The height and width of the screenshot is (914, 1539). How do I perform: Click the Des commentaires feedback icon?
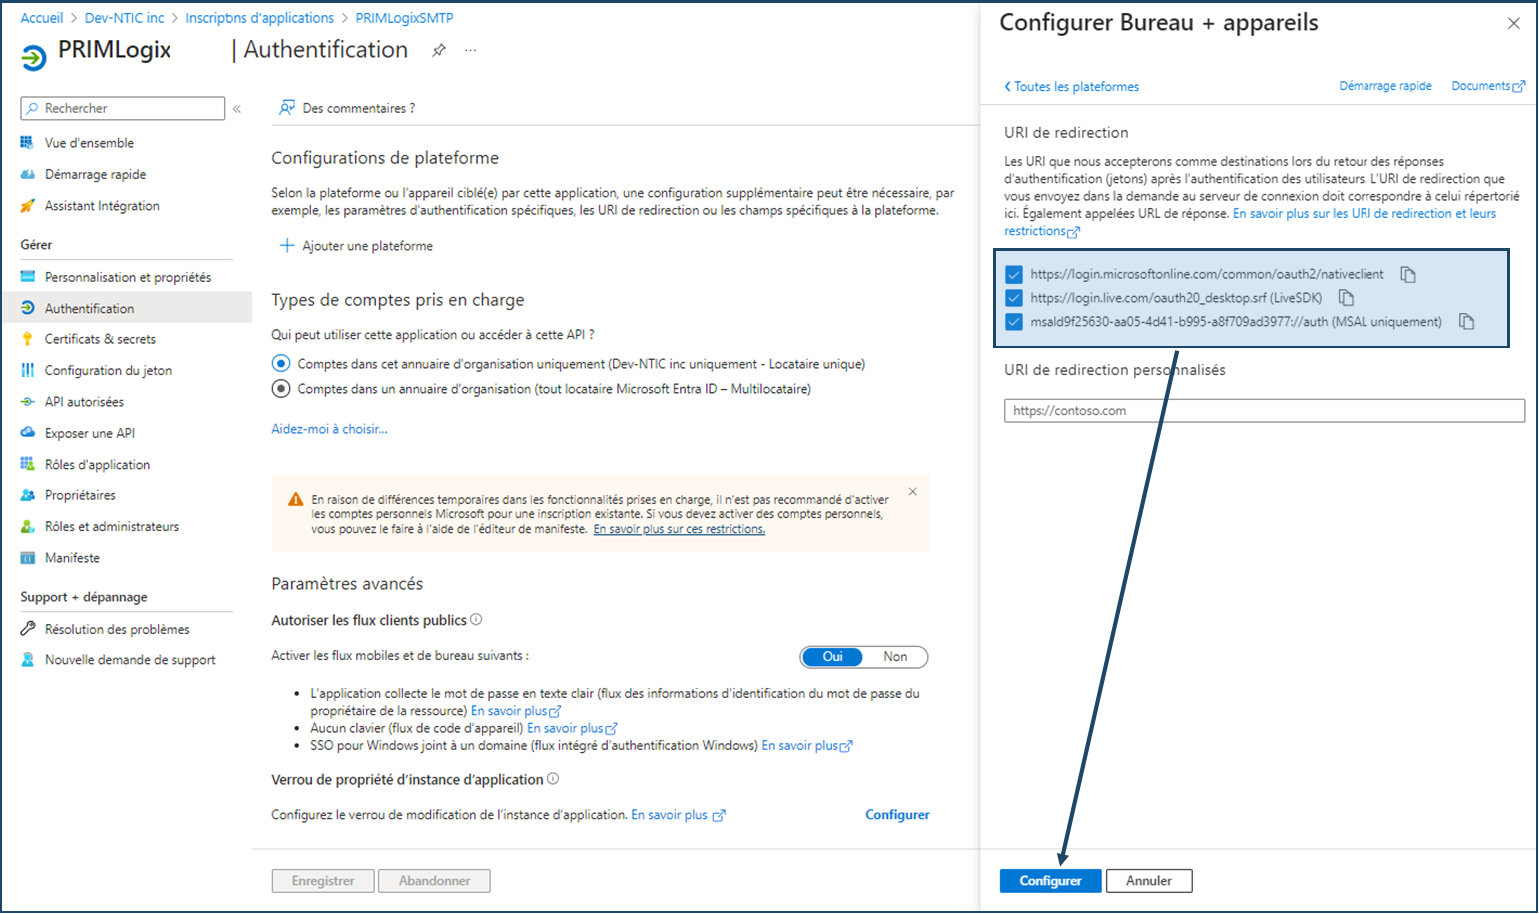point(287,108)
